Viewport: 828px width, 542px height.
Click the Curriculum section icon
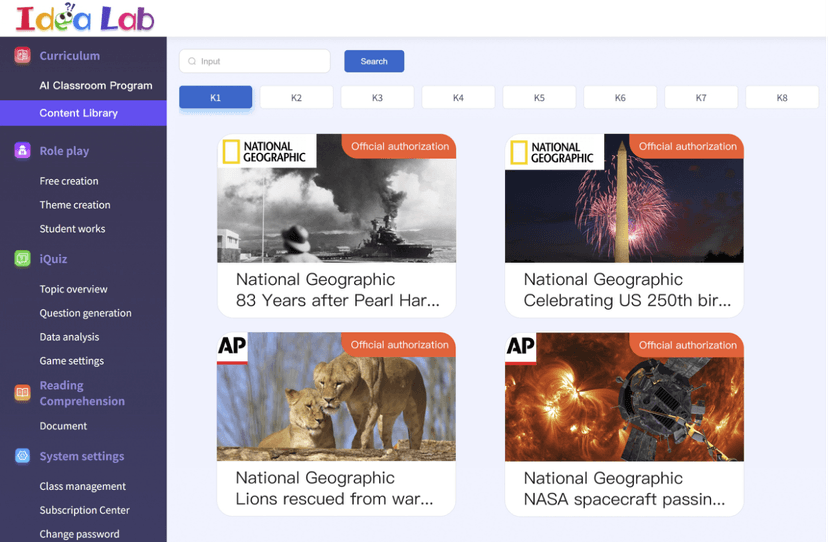(22, 56)
